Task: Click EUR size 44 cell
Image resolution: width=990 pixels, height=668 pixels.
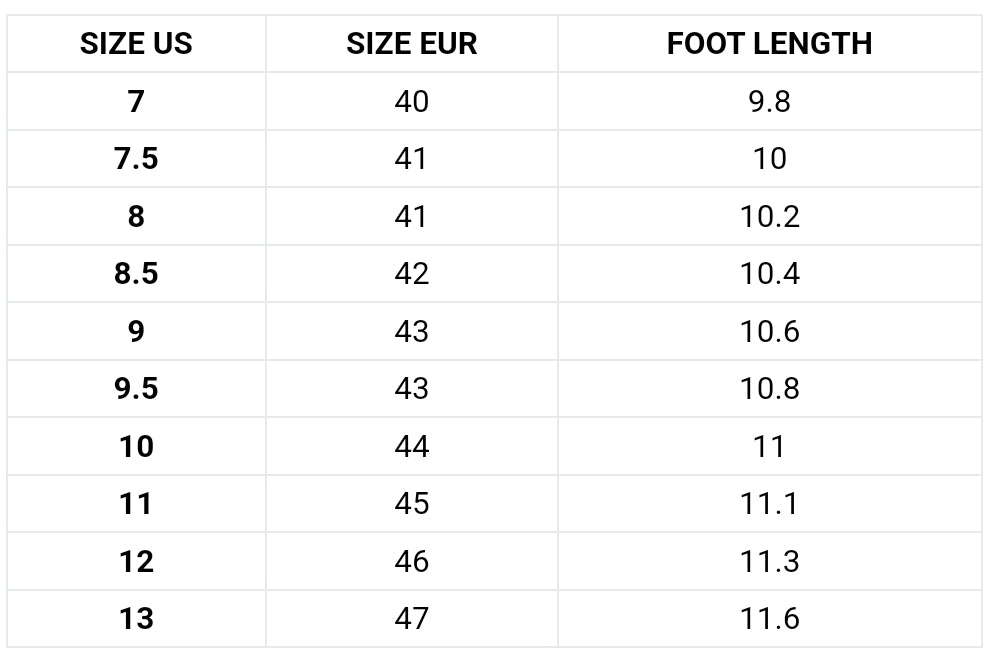Action: (x=411, y=446)
